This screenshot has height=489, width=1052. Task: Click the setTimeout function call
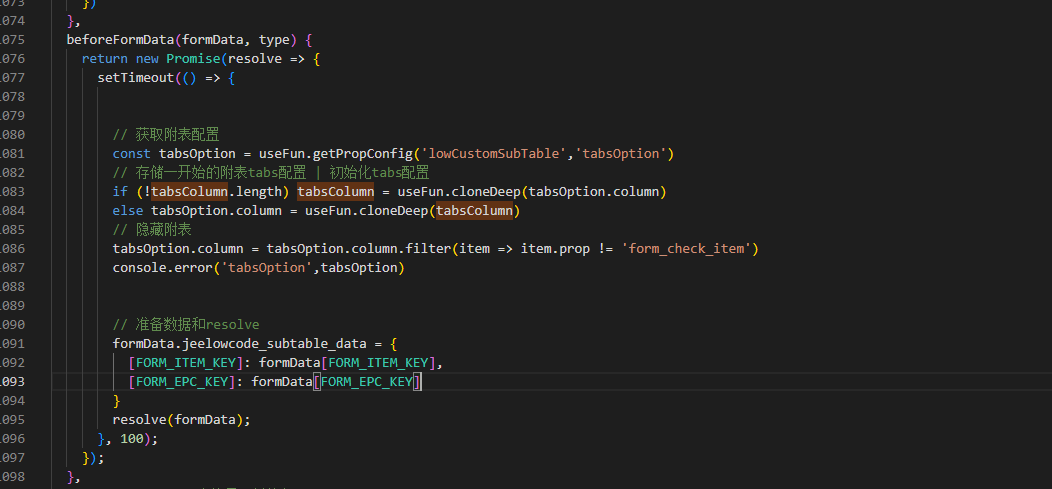click(x=135, y=78)
